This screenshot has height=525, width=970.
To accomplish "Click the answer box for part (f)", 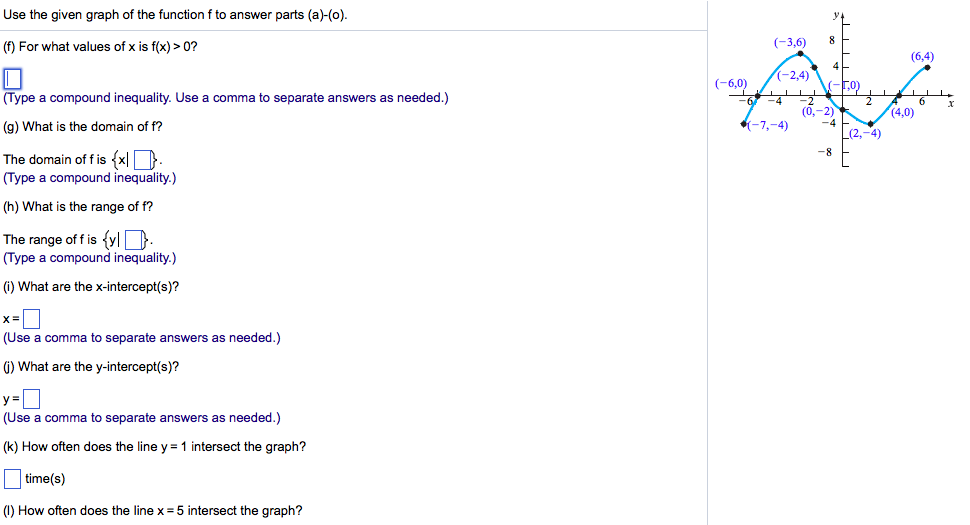I will click(x=12, y=78).
